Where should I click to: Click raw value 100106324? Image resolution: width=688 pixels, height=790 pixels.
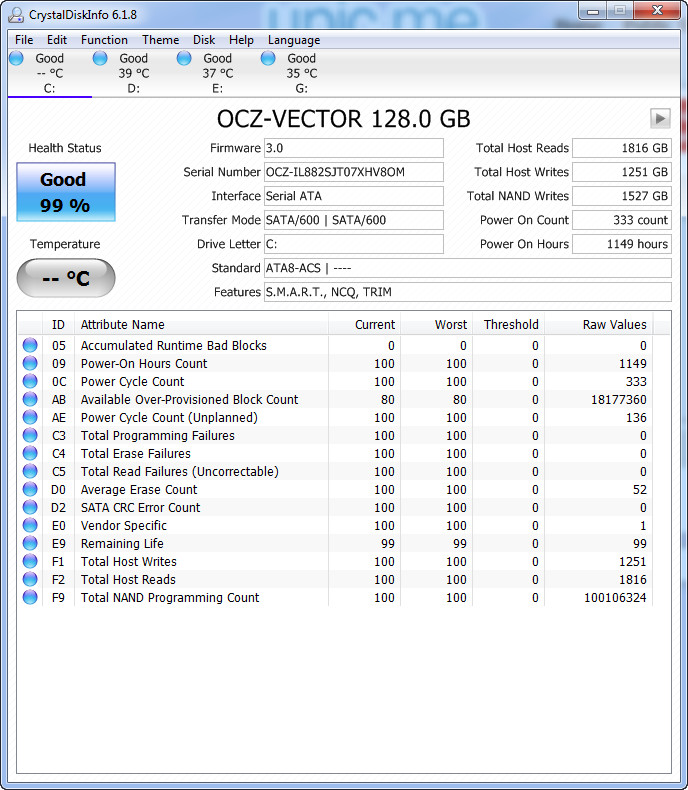point(615,598)
